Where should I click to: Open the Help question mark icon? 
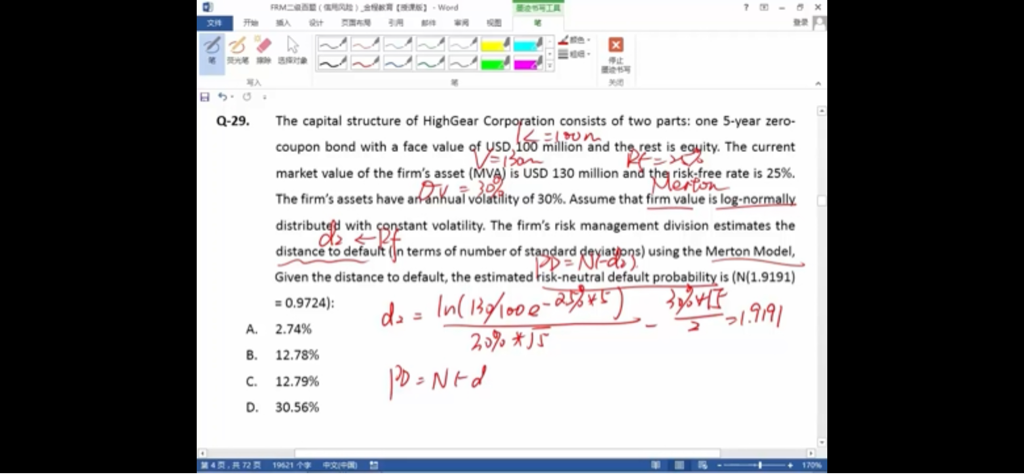pyautogui.click(x=745, y=7)
